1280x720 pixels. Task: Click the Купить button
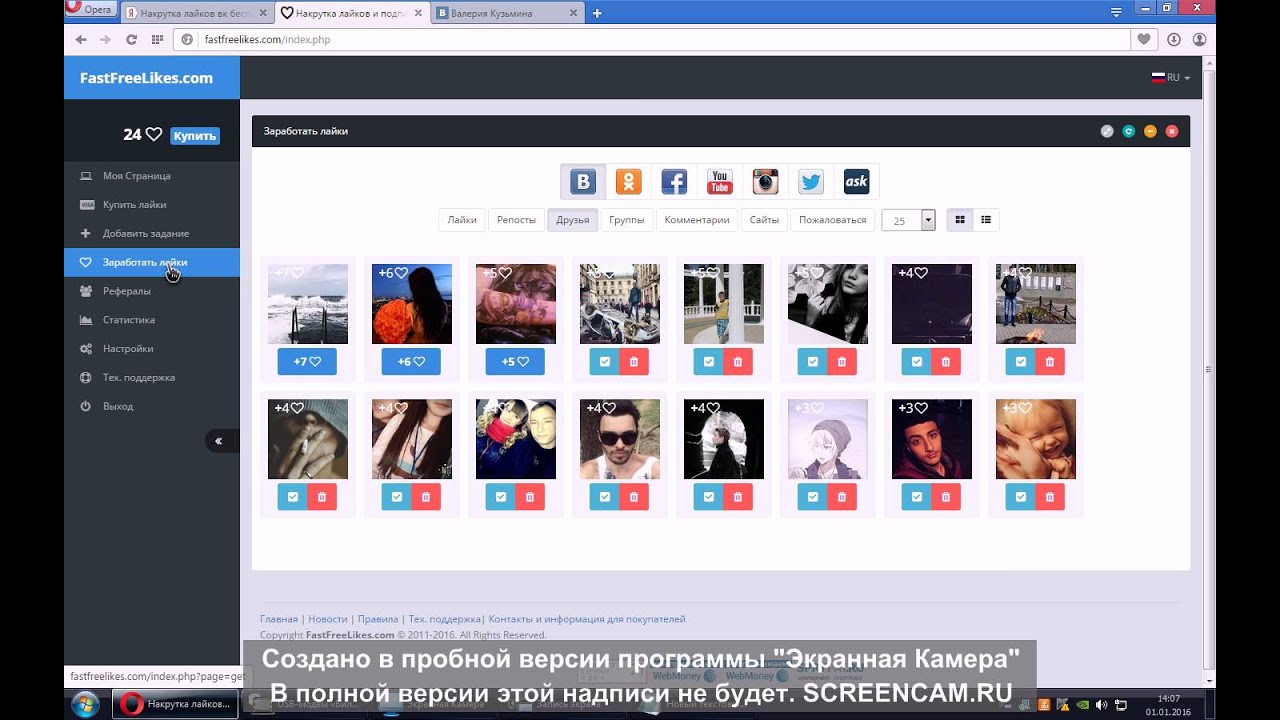(x=195, y=136)
